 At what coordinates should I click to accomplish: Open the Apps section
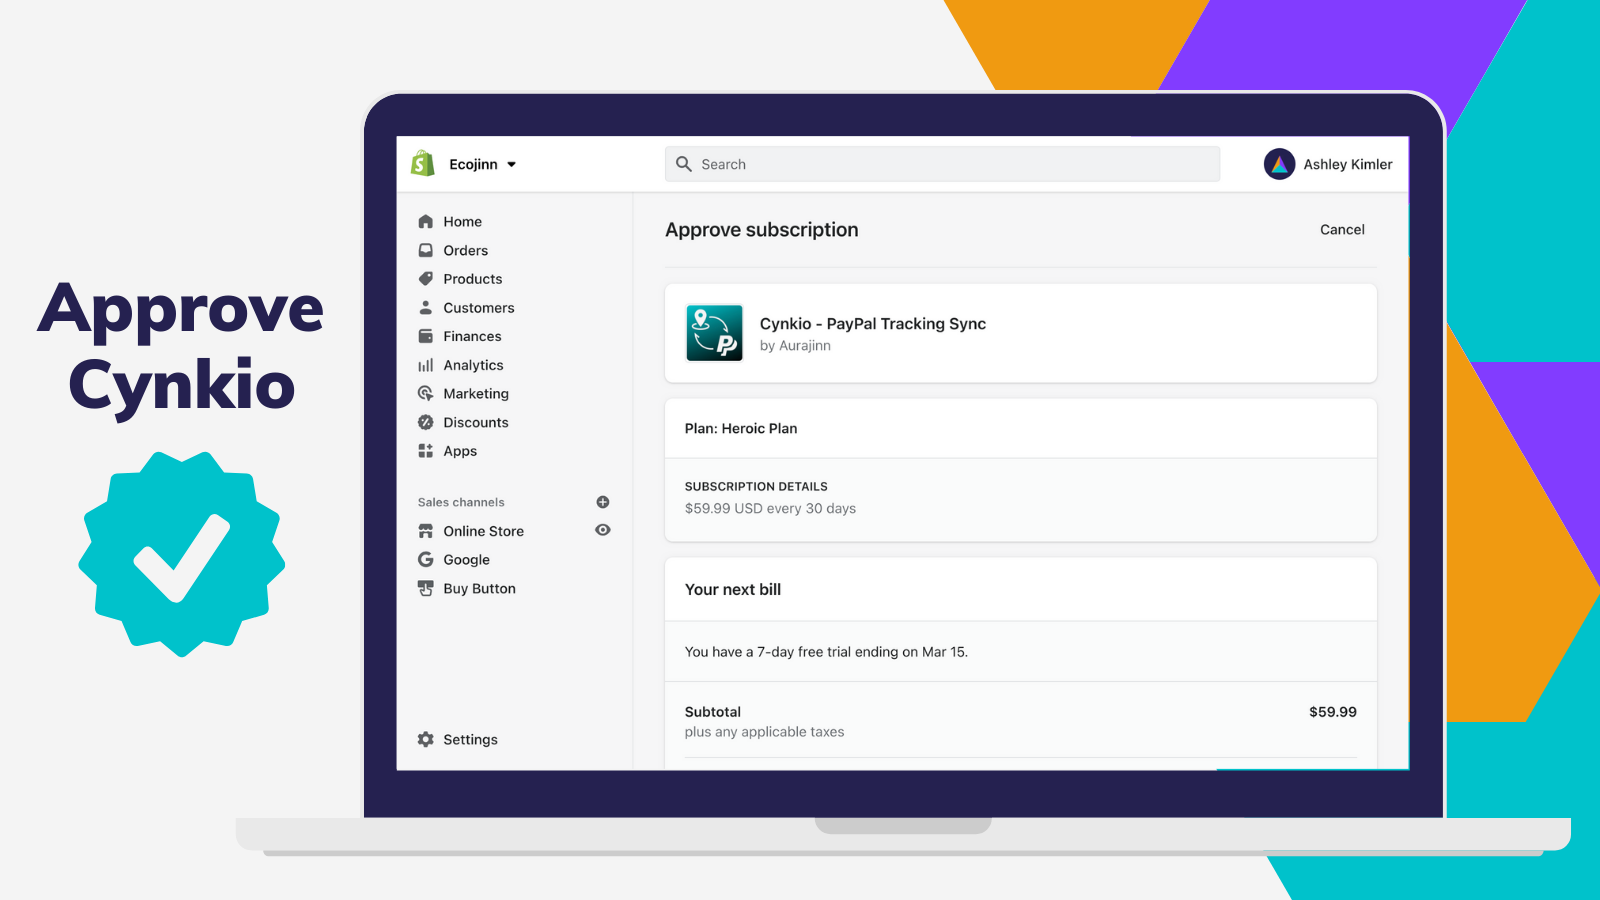[x=460, y=452]
